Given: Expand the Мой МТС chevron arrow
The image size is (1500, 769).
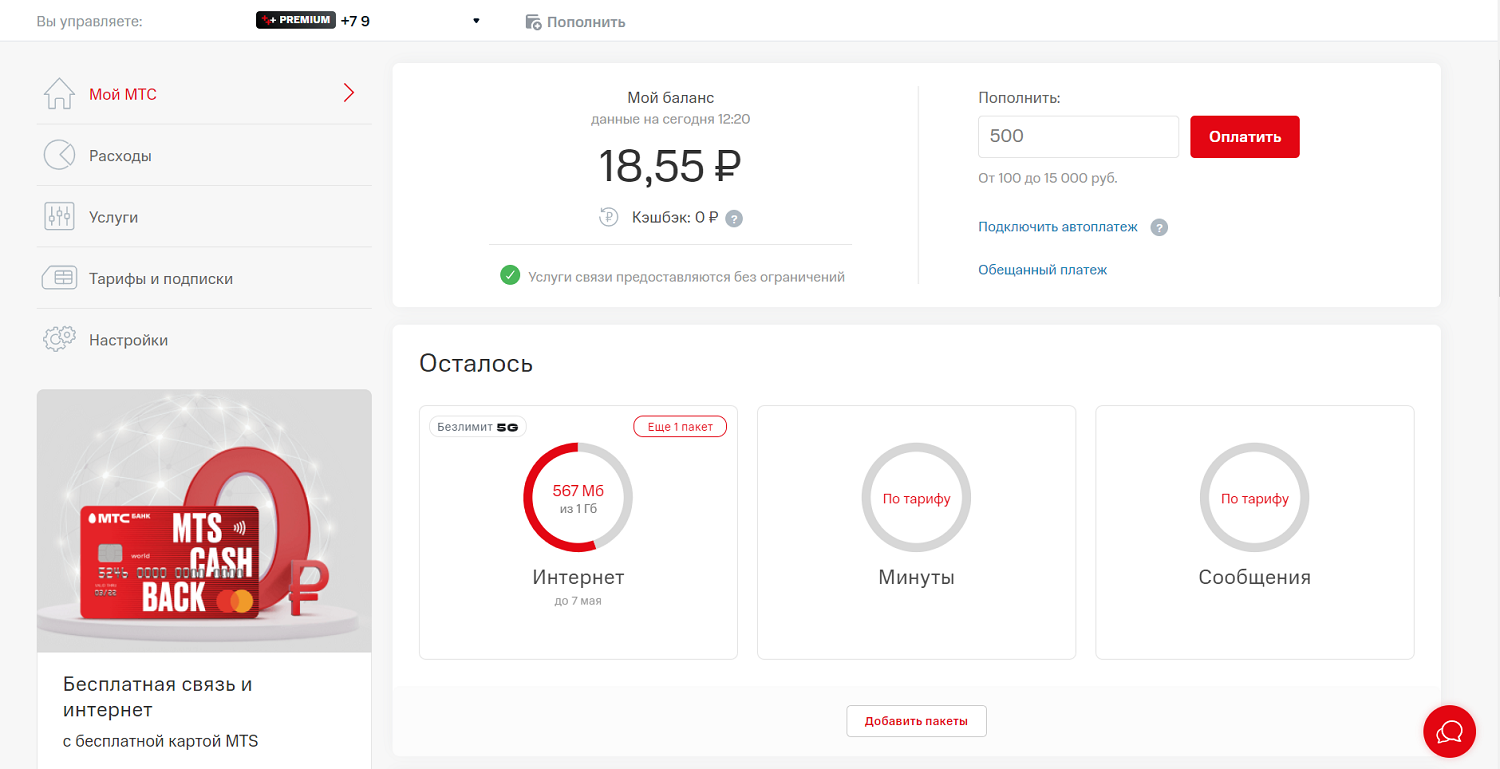Looking at the screenshot, I should point(348,94).
